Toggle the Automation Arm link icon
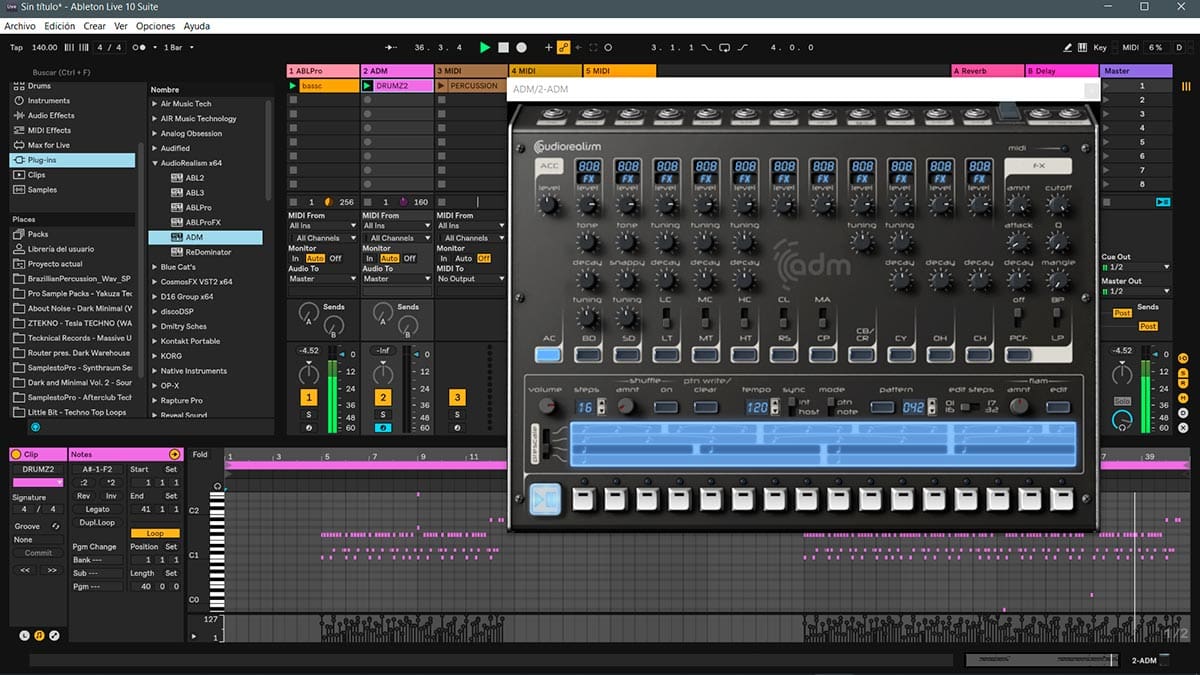The image size is (1200, 675). pyautogui.click(x=563, y=47)
